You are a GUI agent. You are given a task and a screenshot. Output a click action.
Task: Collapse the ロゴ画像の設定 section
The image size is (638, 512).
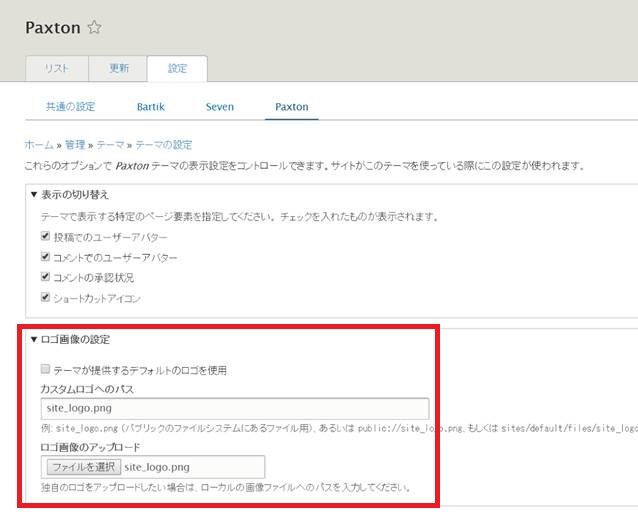pyautogui.click(x=34, y=339)
